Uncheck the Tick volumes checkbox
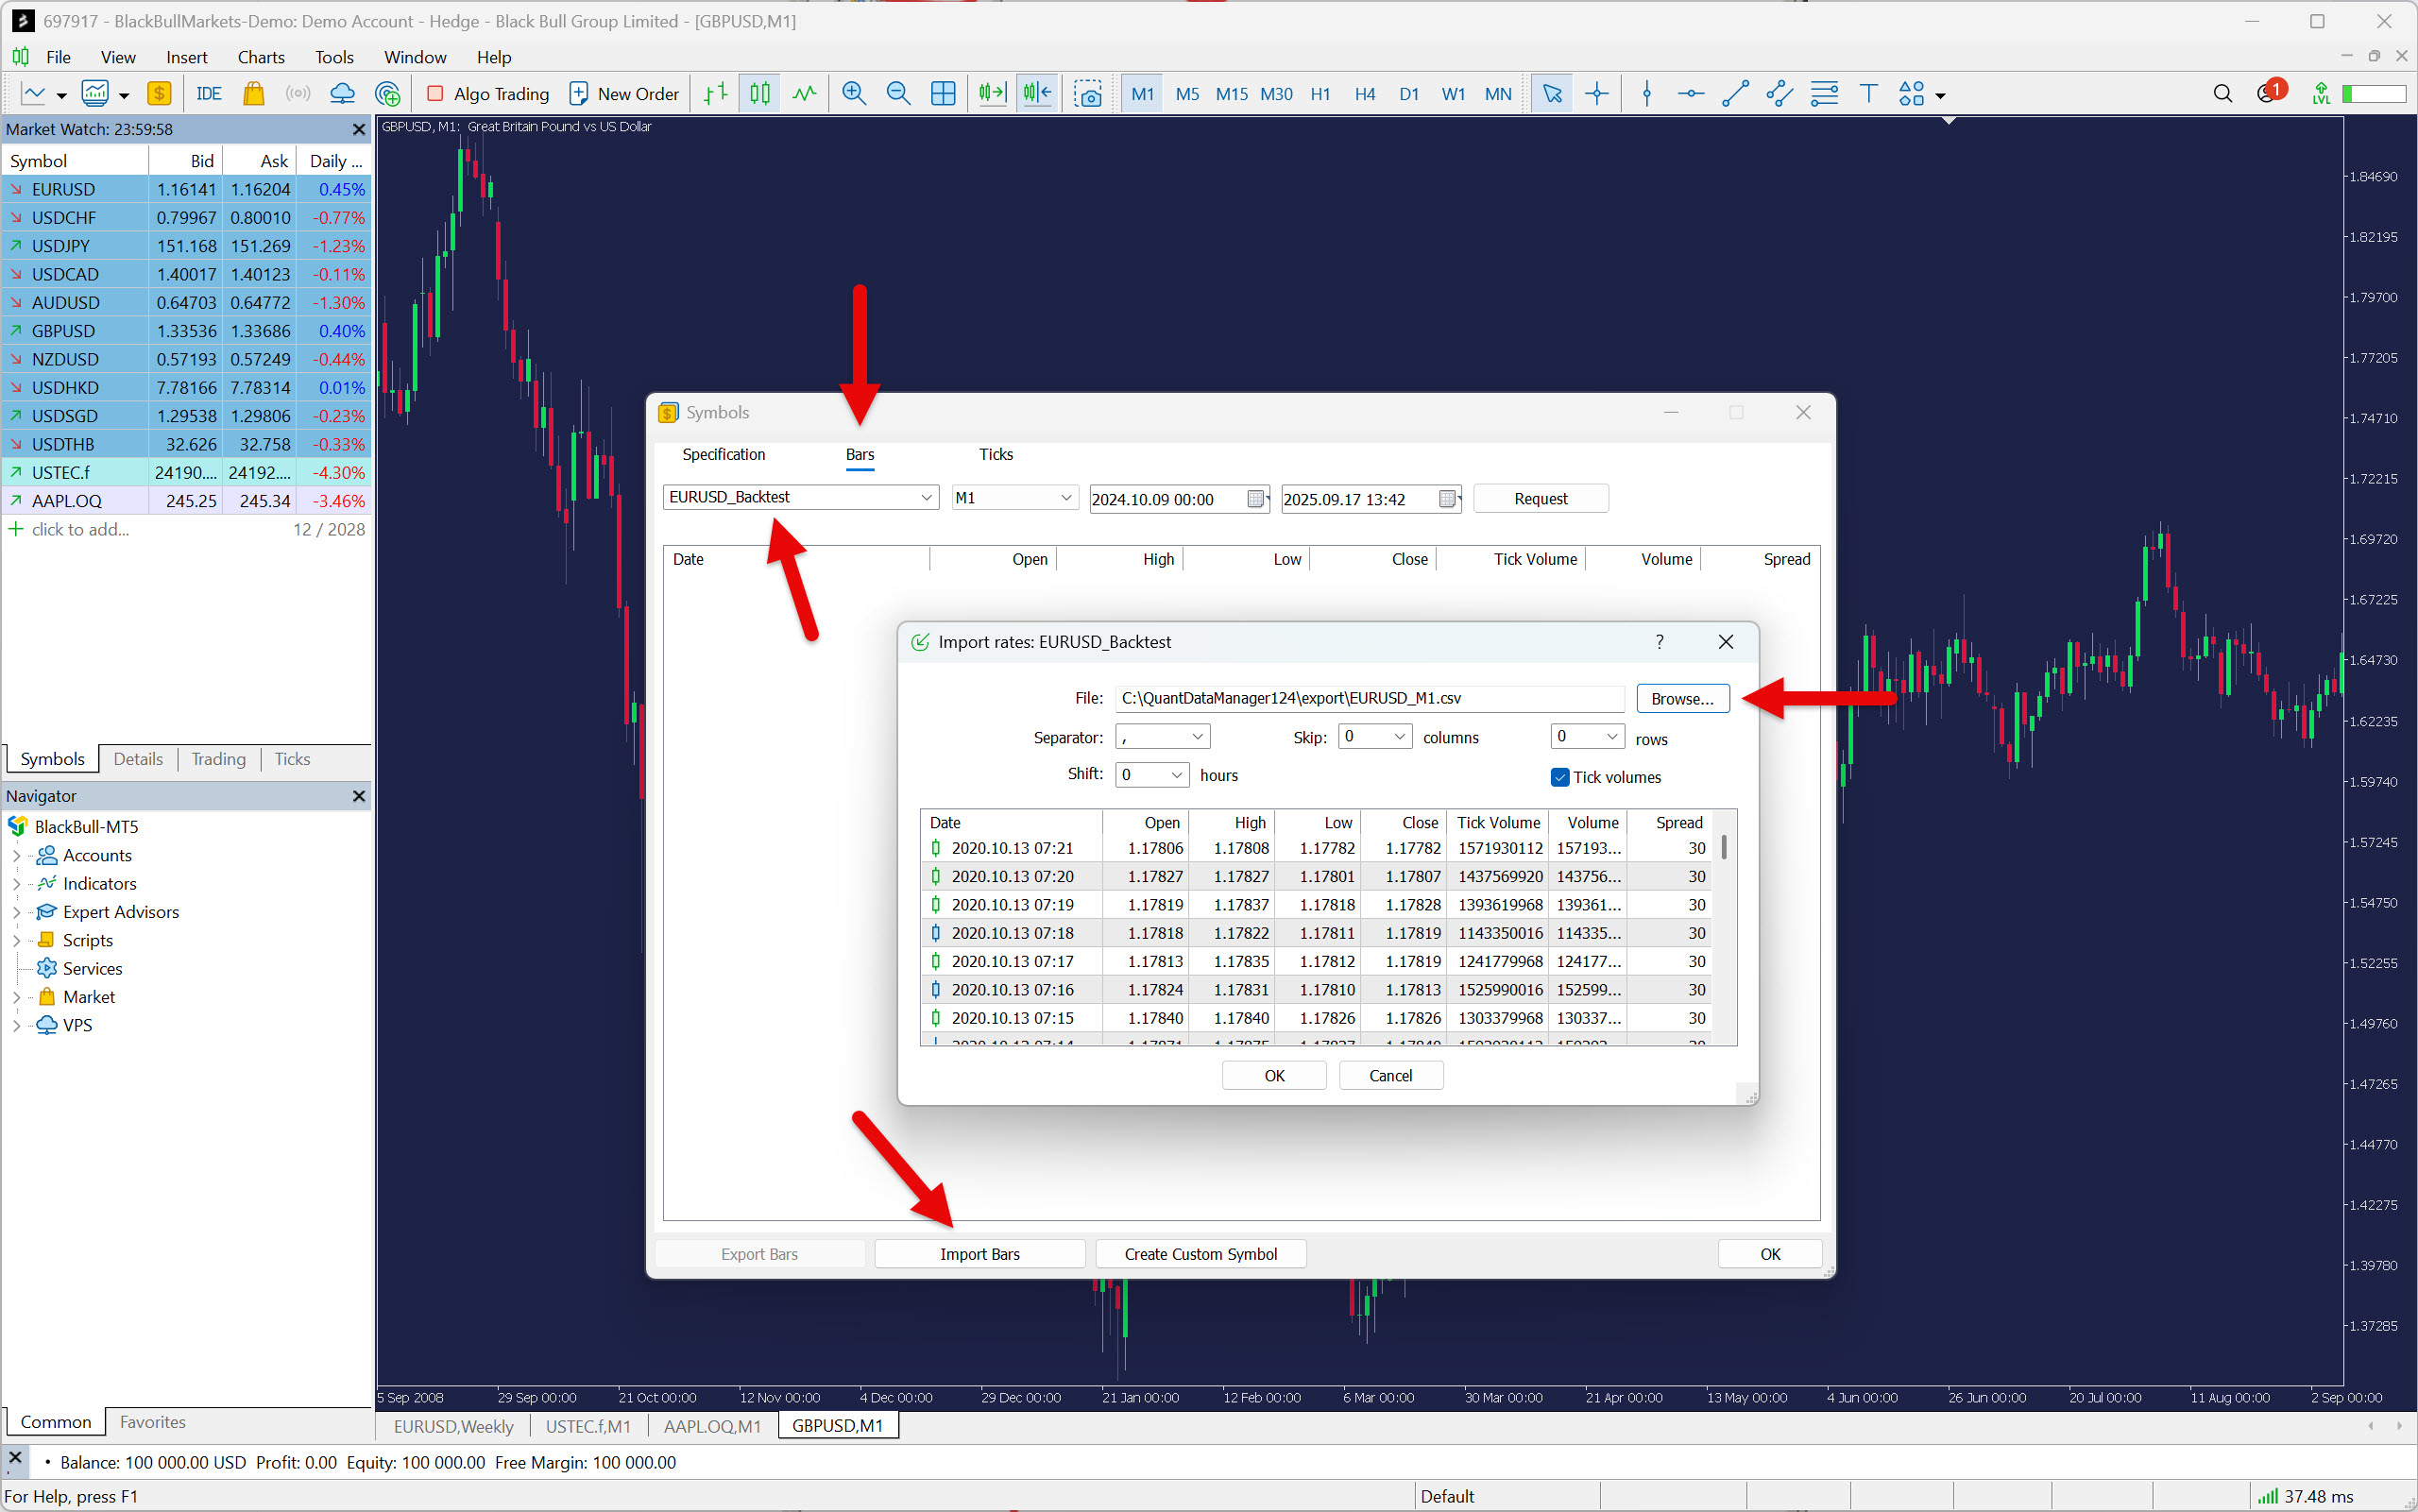 pos(1559,777)
